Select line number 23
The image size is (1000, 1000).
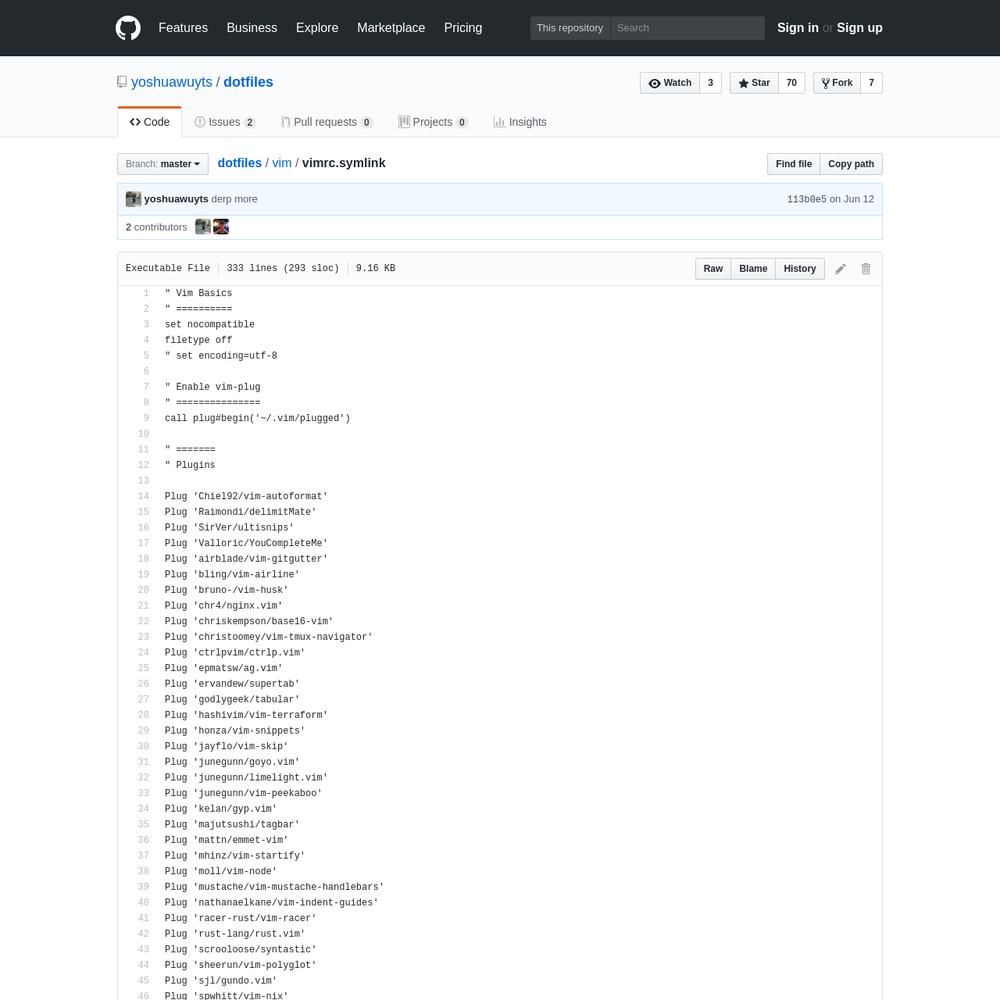(x=143, y=637)
